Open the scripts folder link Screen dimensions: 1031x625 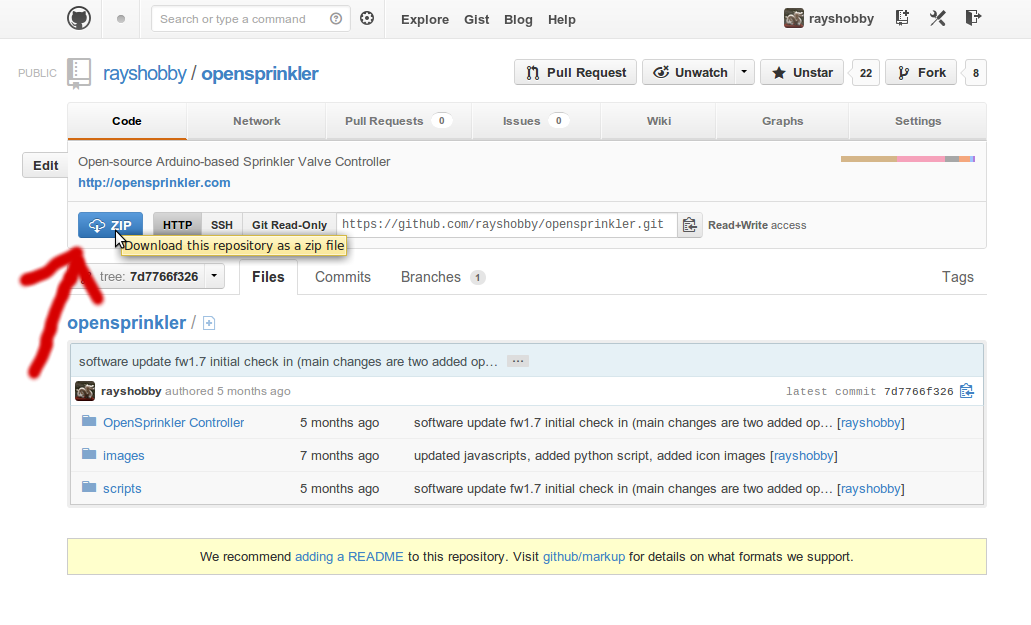pos(122,488)
